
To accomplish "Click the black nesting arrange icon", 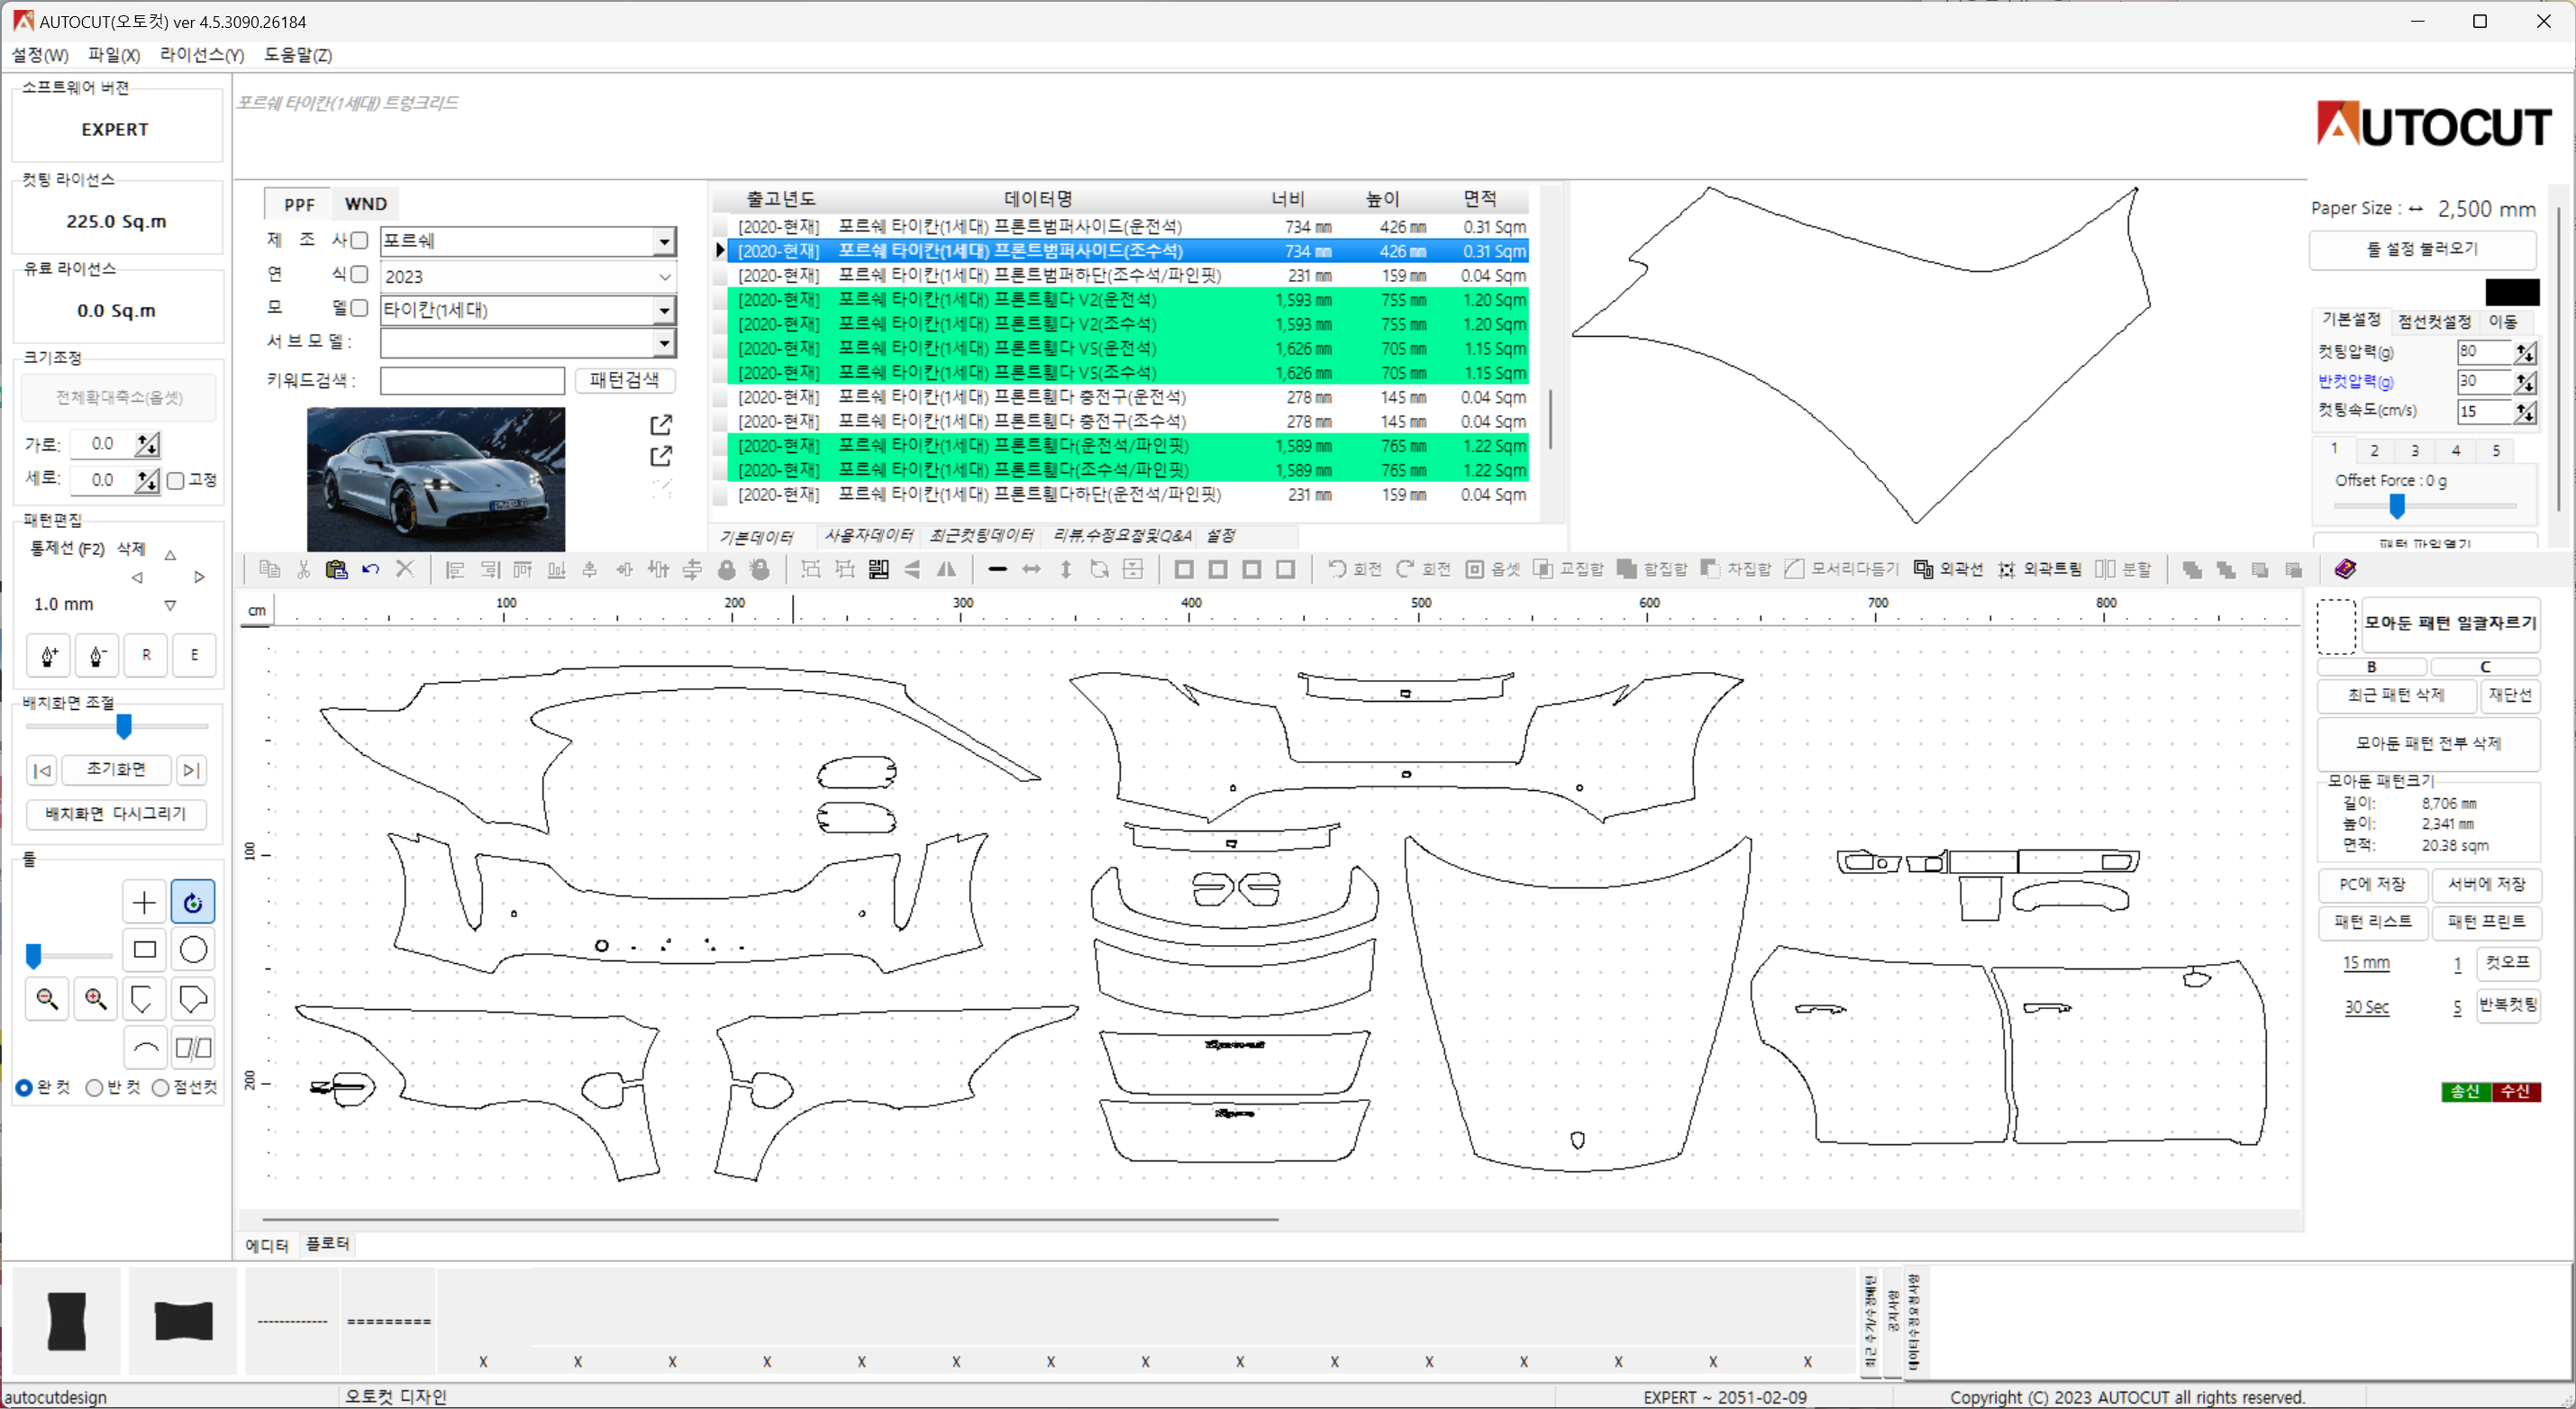I will point(878,569).
